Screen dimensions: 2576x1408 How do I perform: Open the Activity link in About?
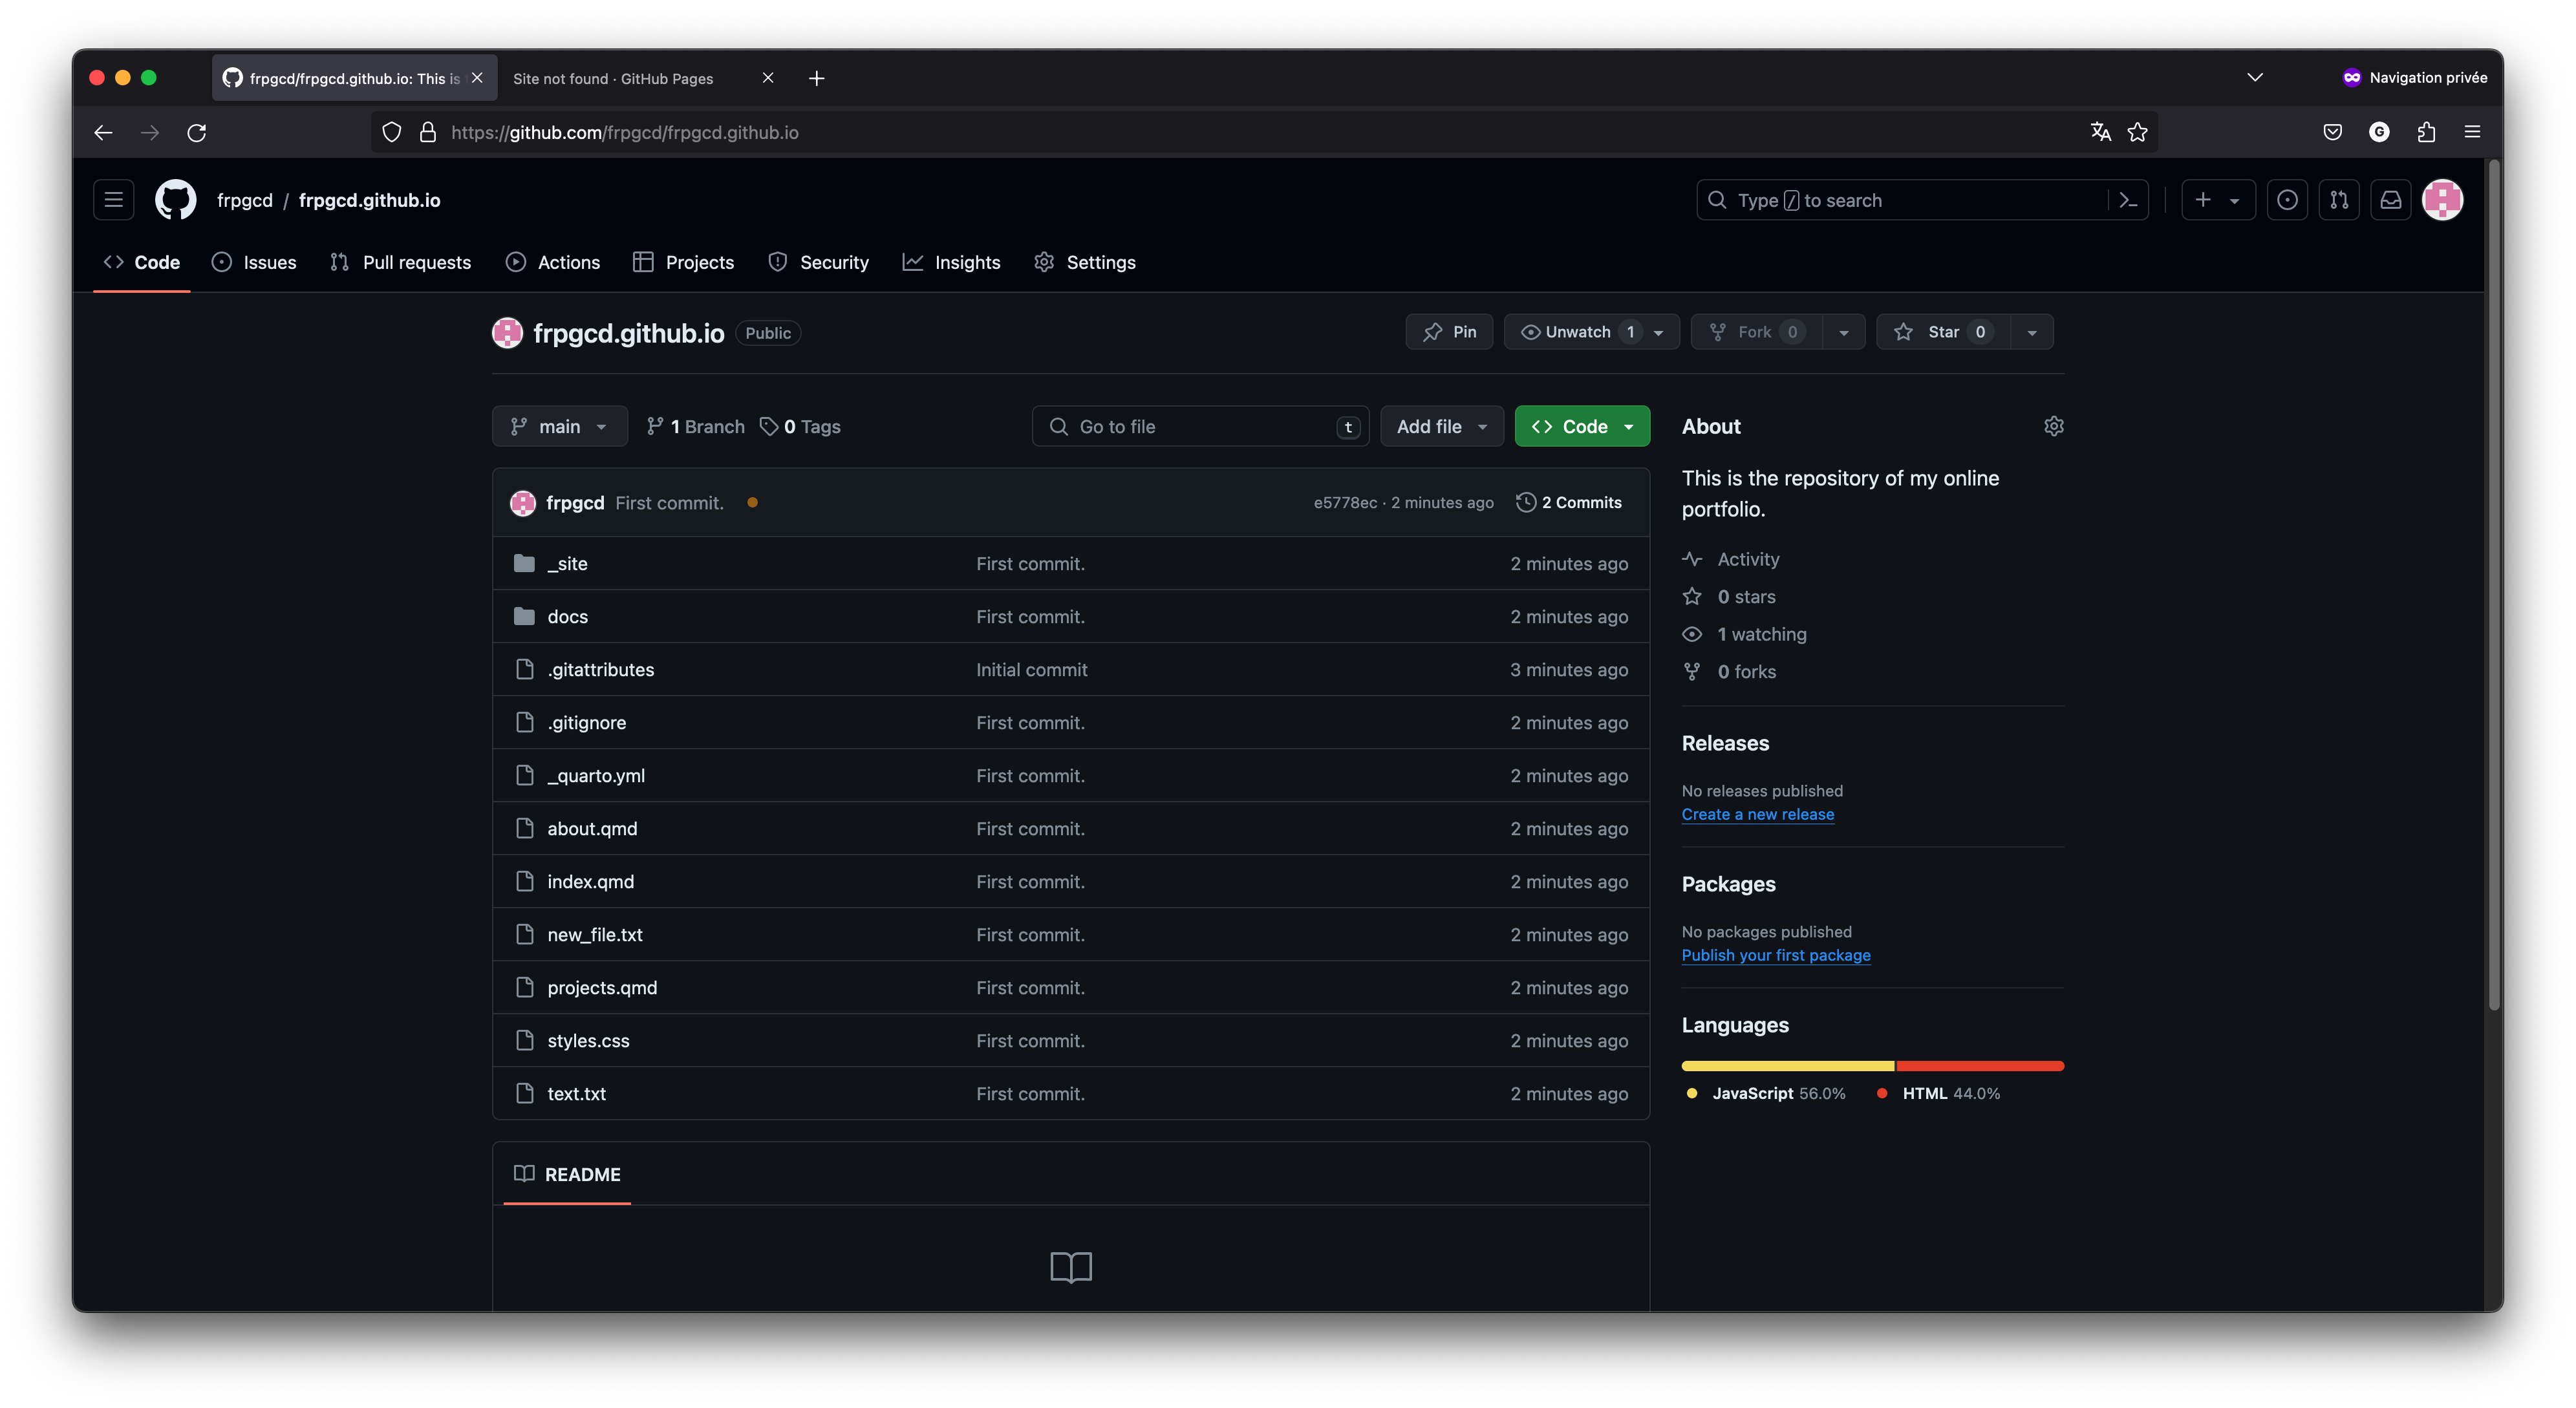click(1731, 559)
